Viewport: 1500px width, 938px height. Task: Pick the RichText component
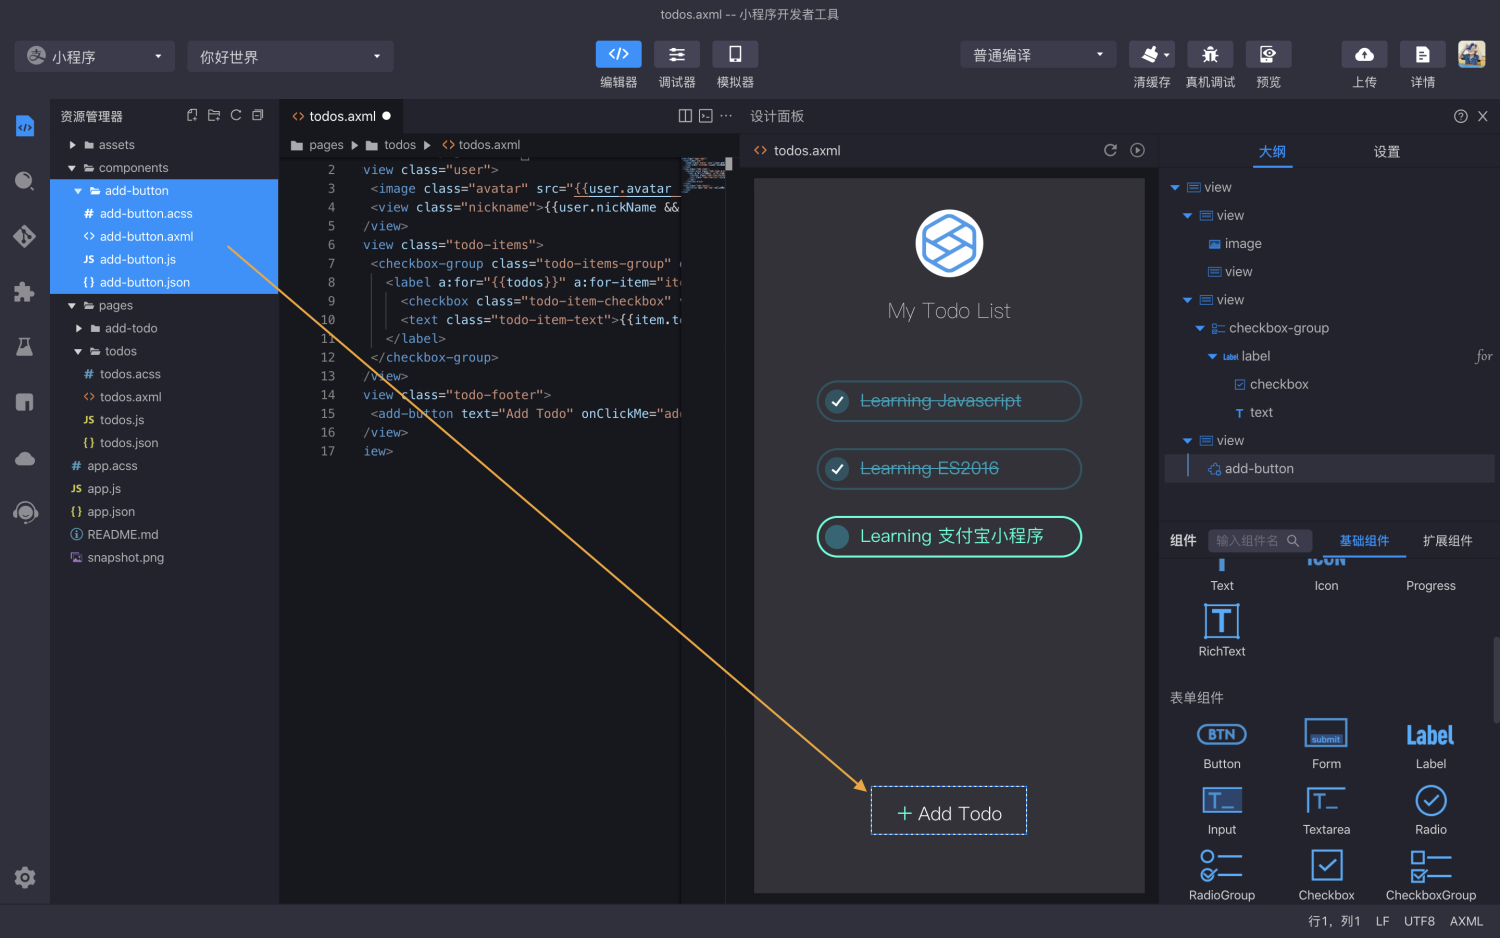(x=1221, y=631)
